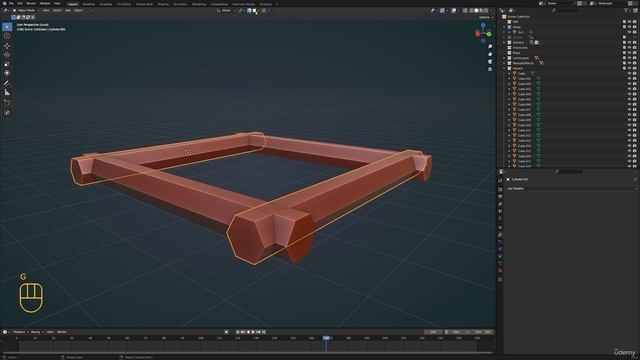Switch perspective/orthographic with the grid icon
Screen dimensions: 640x360
[x=490, y=69]
